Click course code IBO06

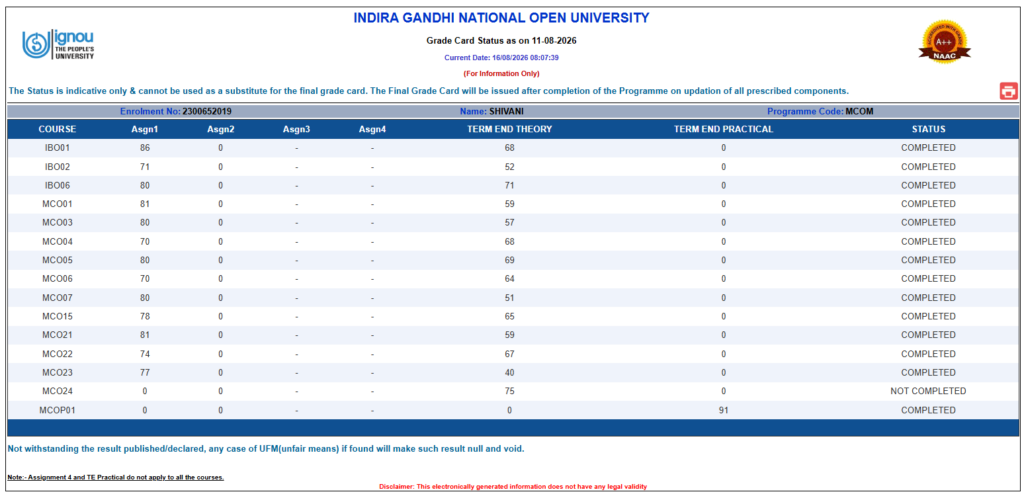(57, 185)
